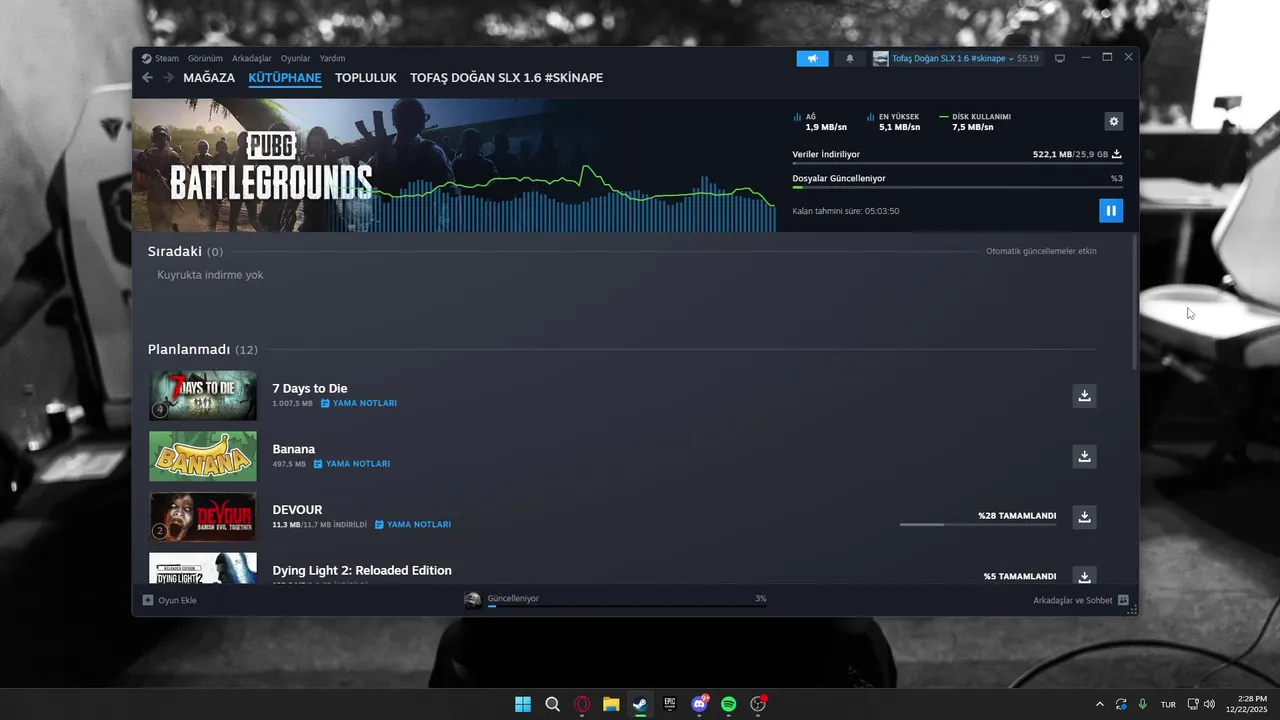Click the Veriler İndiriliyor progress bar
Viewport: 1280px width, 720px height.
(957, 163)
